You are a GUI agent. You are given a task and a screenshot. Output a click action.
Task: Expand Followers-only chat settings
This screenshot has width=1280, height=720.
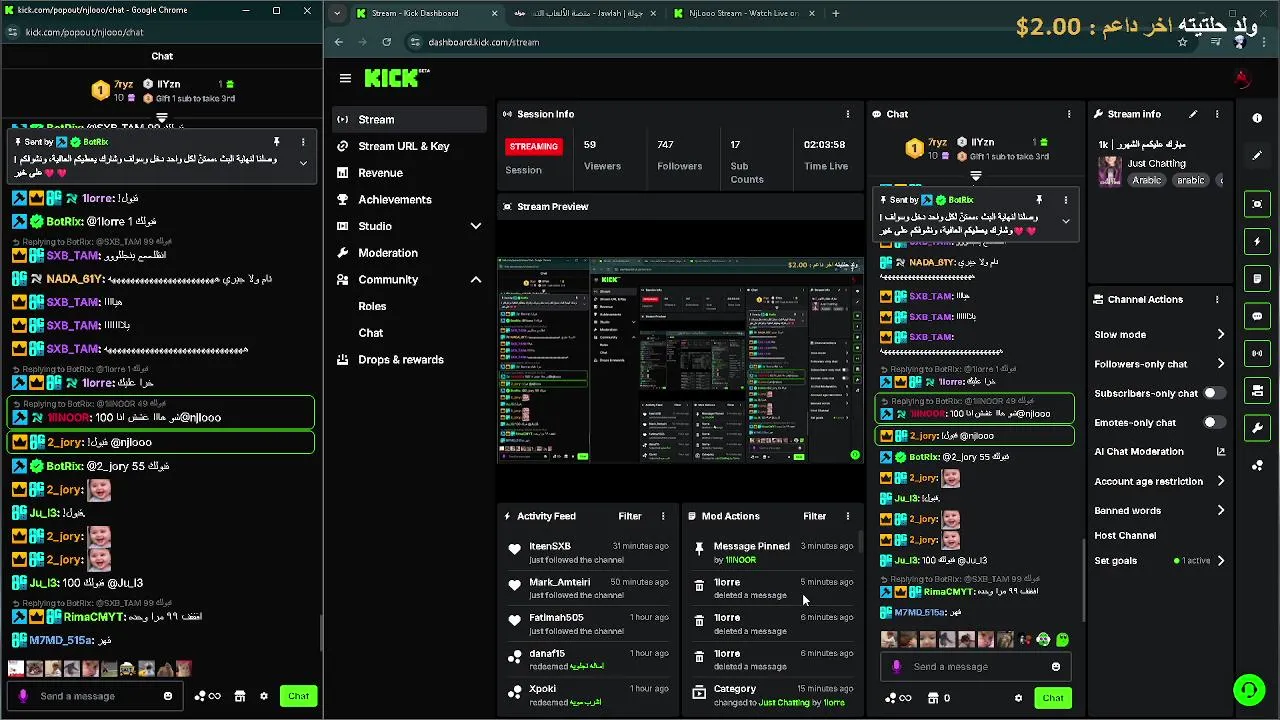pos(1220,364)
